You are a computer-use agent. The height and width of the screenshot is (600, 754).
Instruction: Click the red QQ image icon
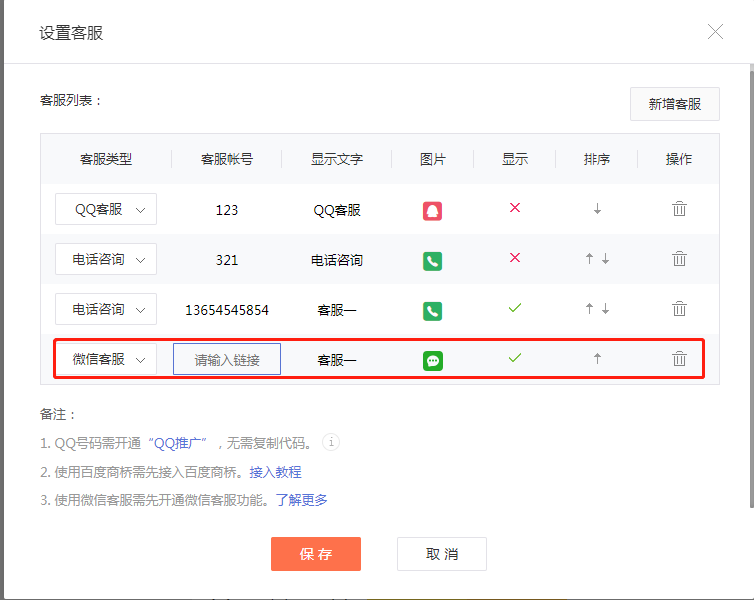[432, 210]
